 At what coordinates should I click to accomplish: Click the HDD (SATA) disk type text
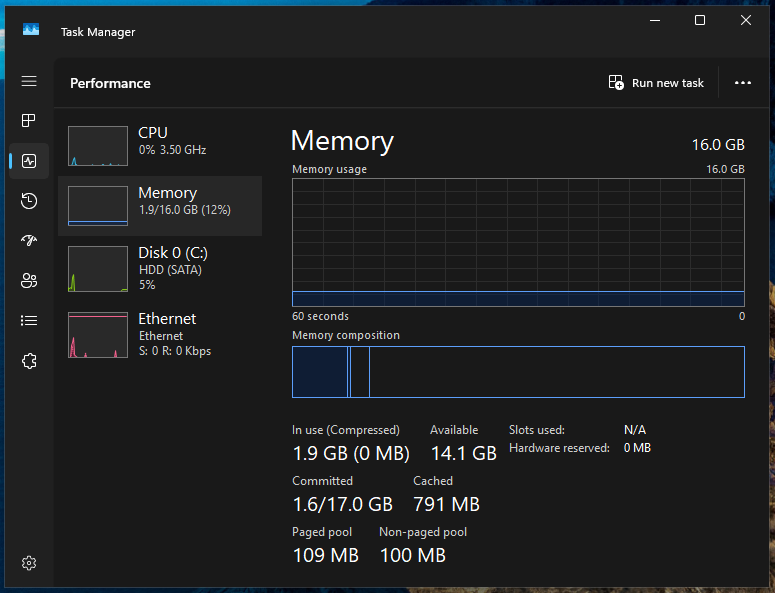[170, 270]
